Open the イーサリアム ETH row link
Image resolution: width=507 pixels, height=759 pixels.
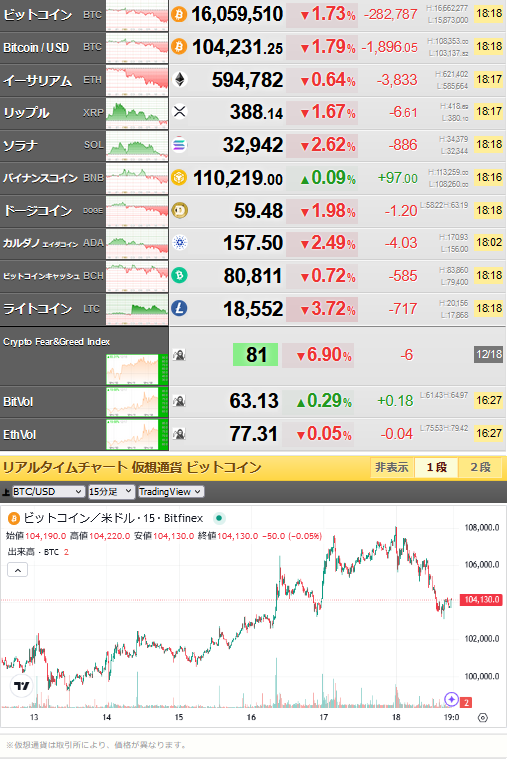(52, 80)
